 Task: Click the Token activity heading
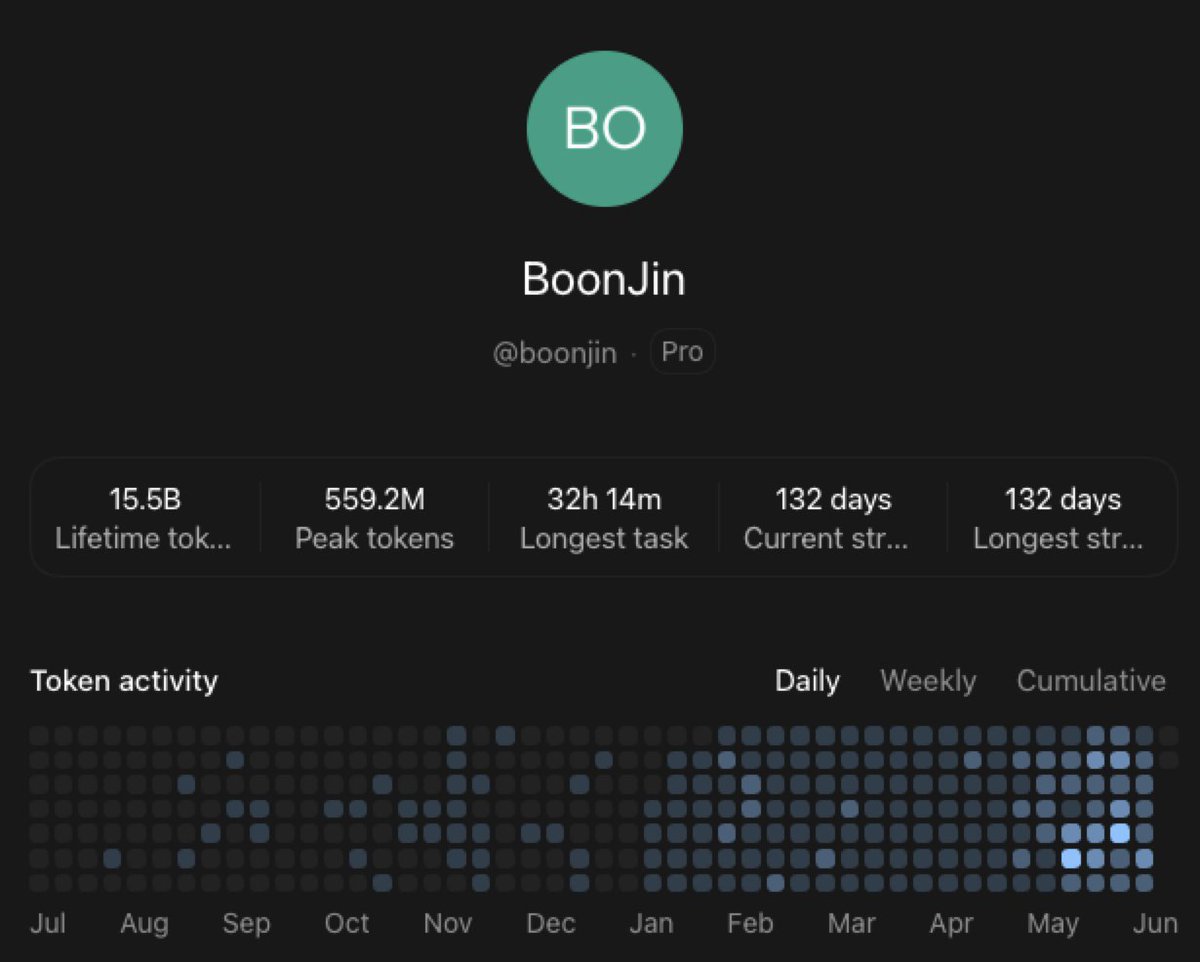tap(124, 681)
